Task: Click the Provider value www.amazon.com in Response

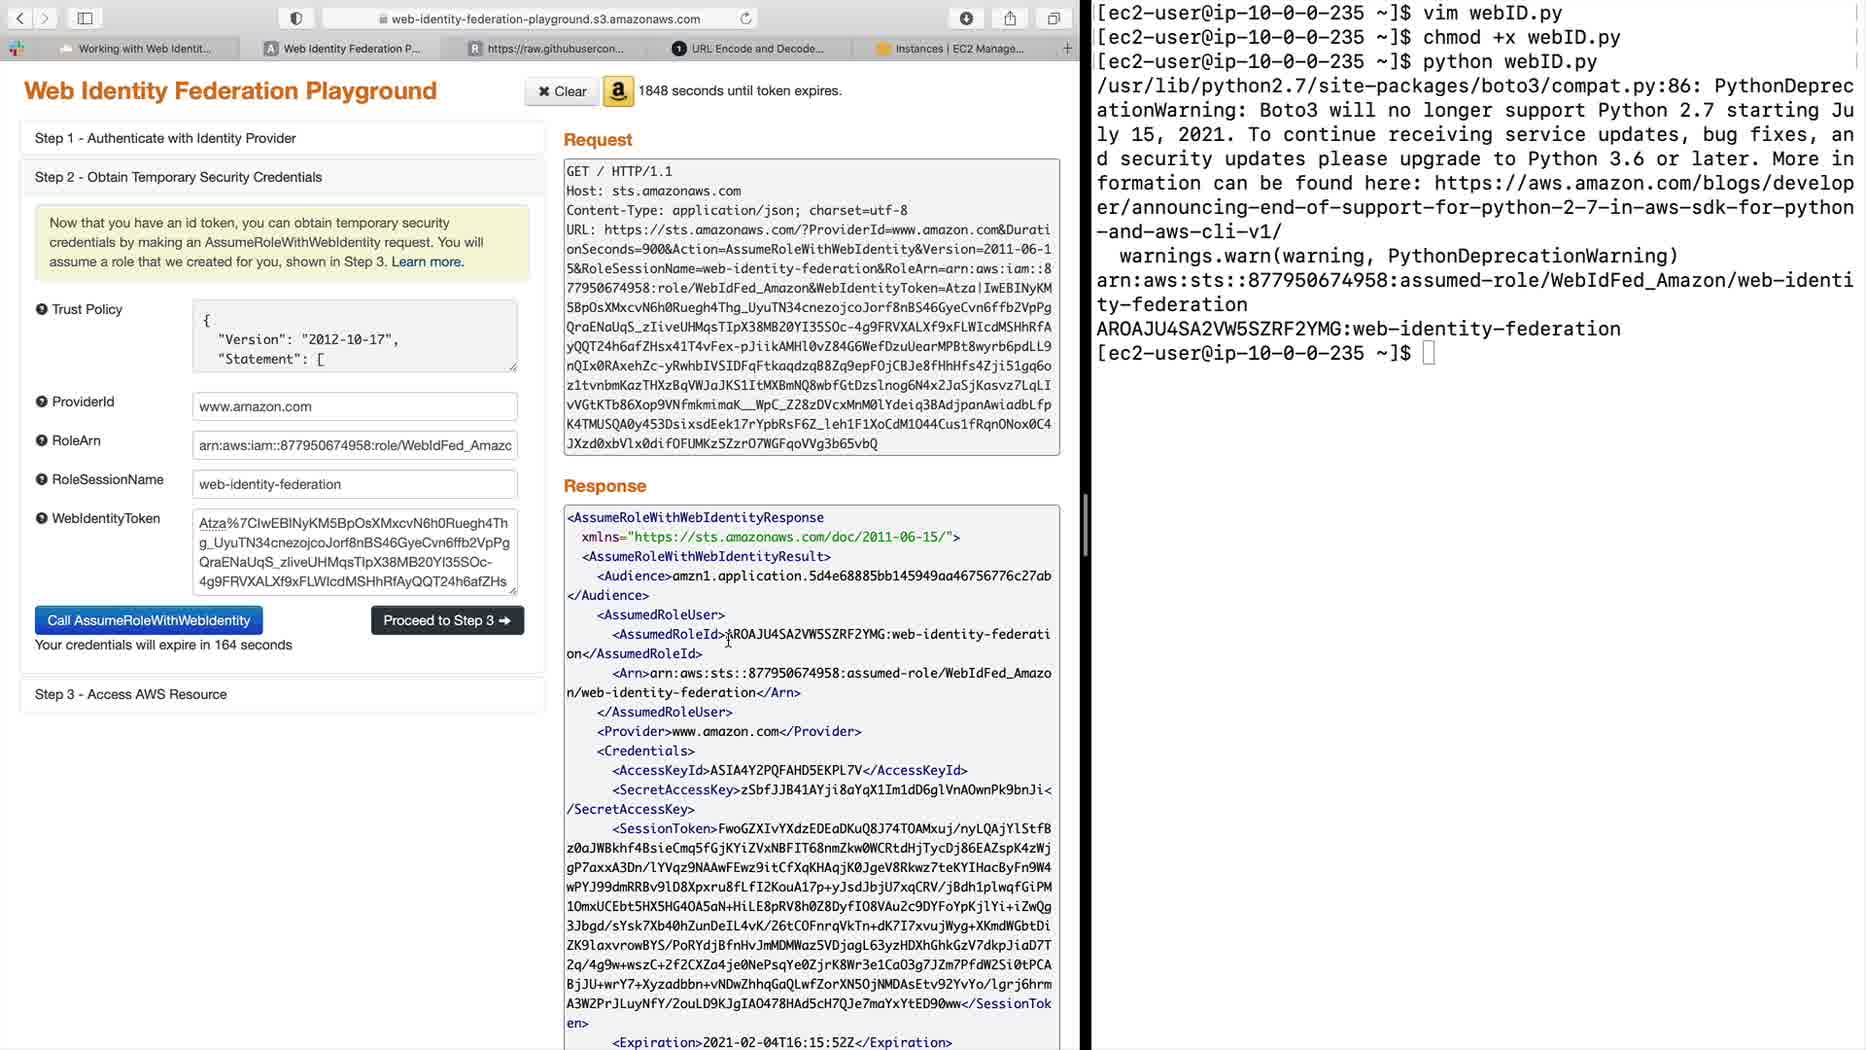Action: point(725,731)
